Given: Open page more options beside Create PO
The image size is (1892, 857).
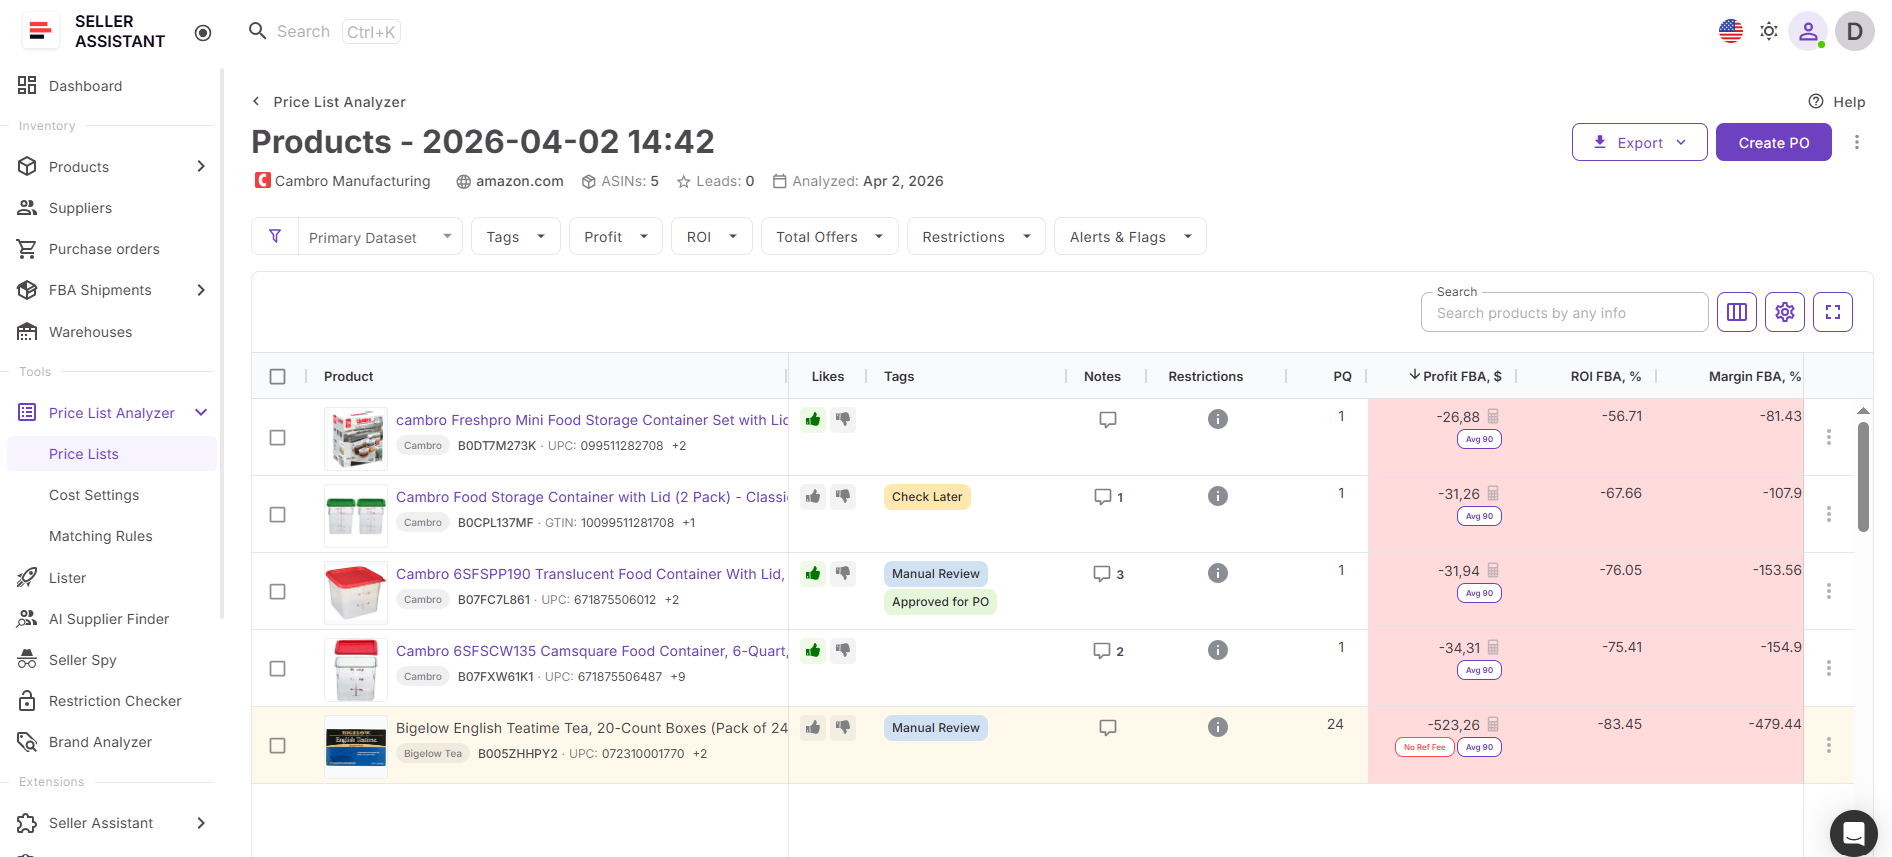Looking at the screenshot, I should [x=1857, y=142].
